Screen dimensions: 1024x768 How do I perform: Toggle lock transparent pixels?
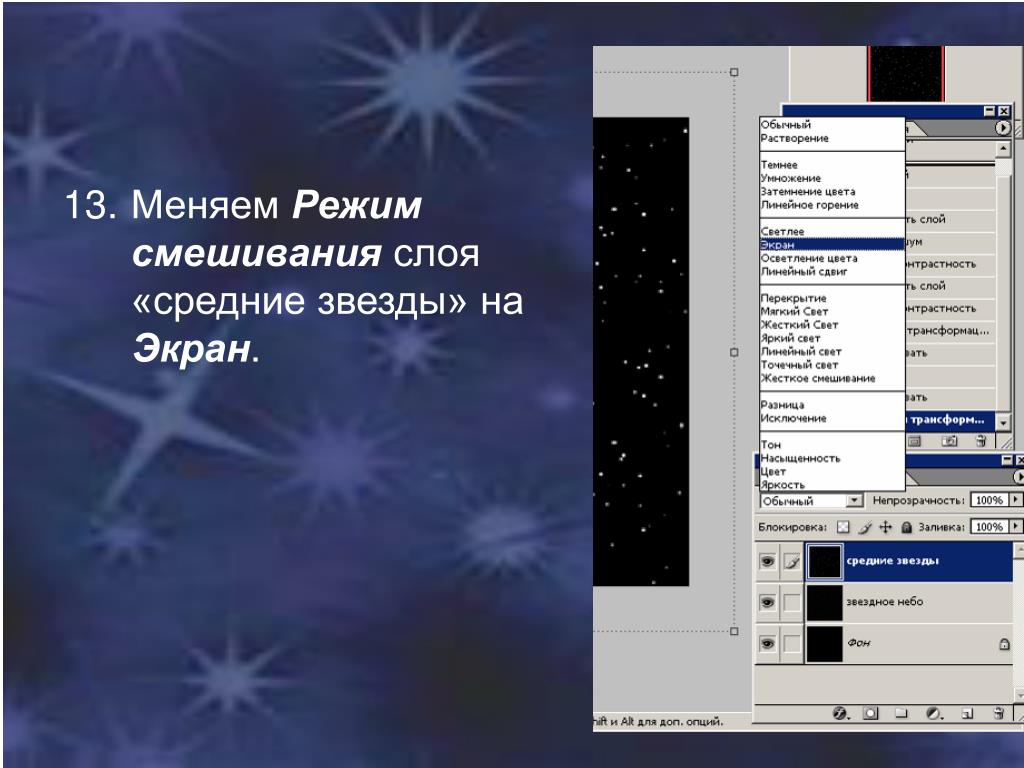point(843,527)
